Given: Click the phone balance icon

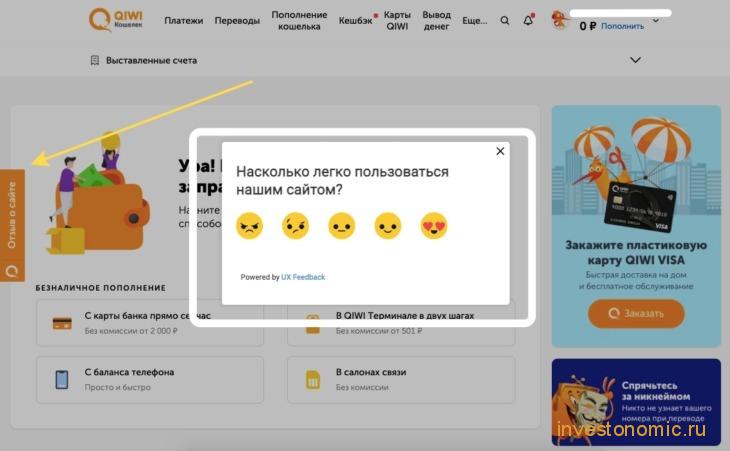Looking at the screenshot, I should click(62, 379).
